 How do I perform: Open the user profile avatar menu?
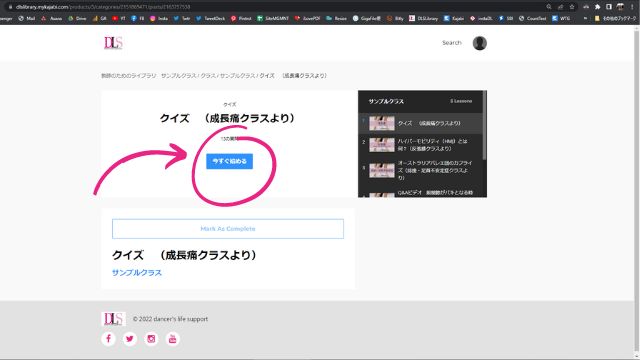click(x=480, y=43)
